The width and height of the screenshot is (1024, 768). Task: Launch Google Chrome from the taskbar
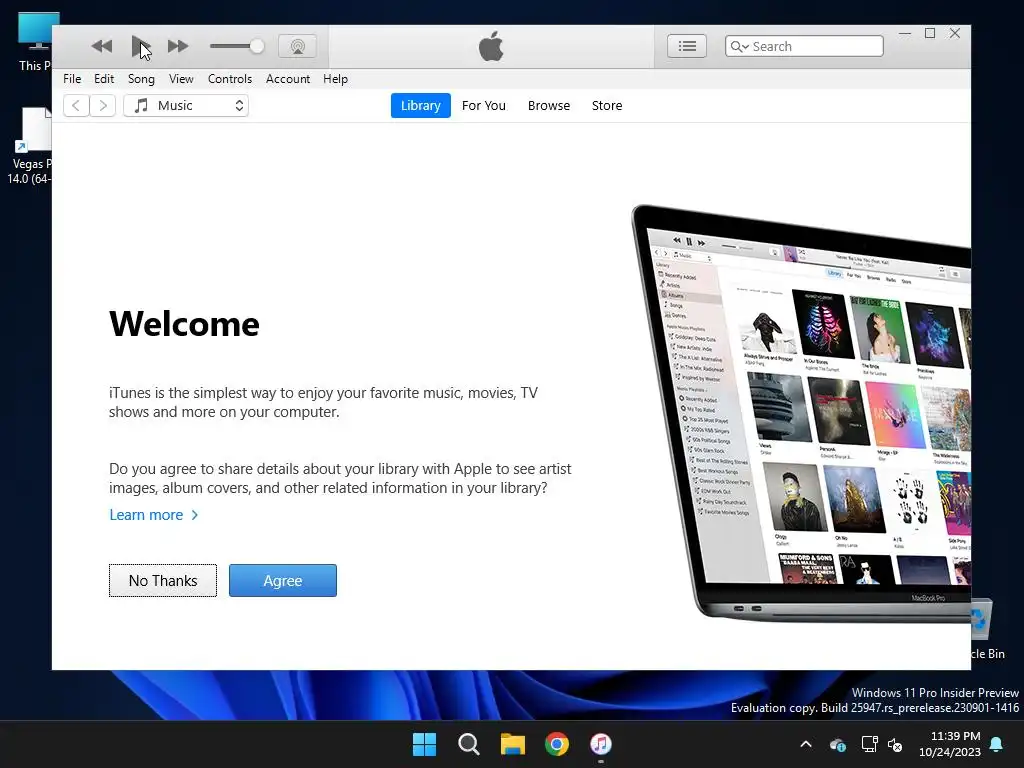coord(557,744)
